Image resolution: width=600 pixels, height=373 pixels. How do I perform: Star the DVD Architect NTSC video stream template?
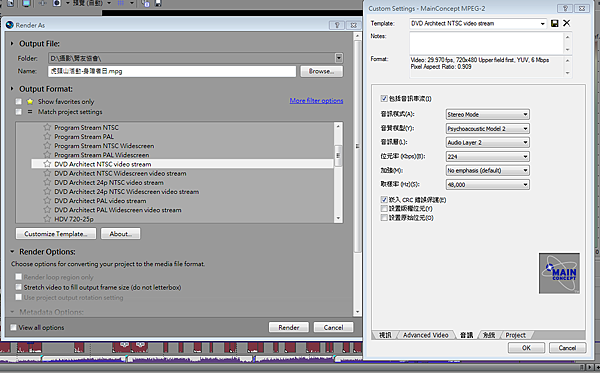(47, 164)
